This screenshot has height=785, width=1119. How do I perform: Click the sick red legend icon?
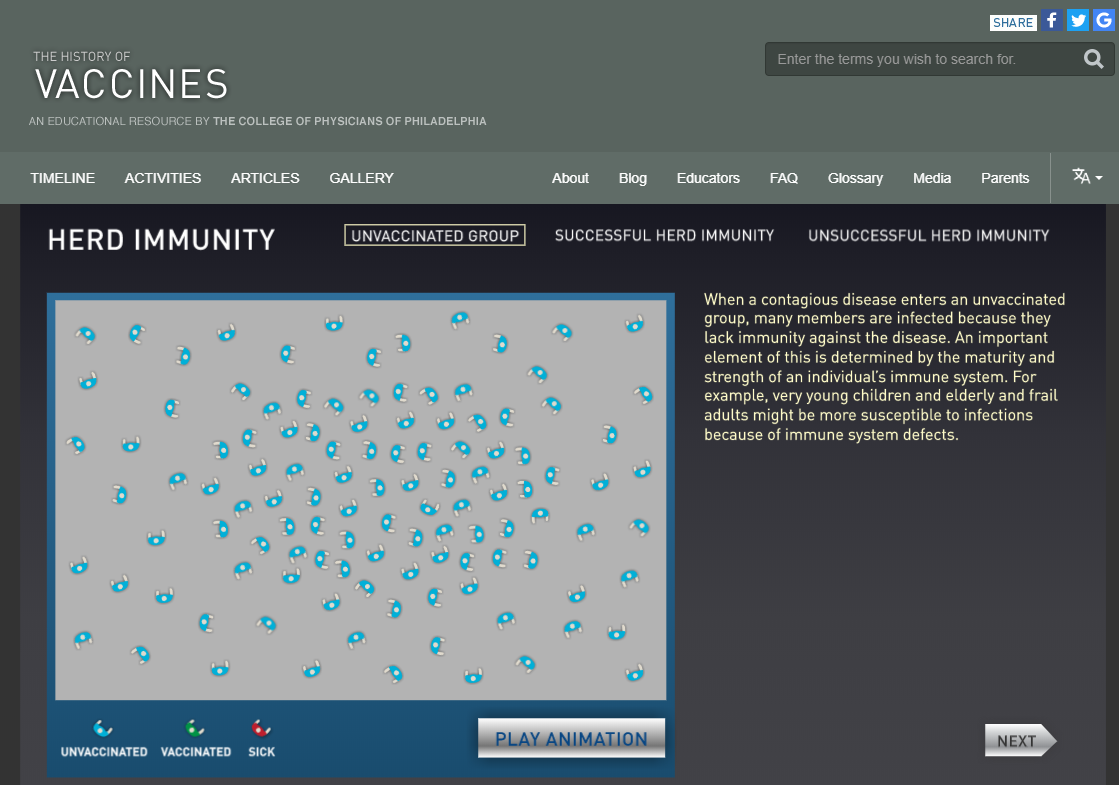click(x=261, y=728)
